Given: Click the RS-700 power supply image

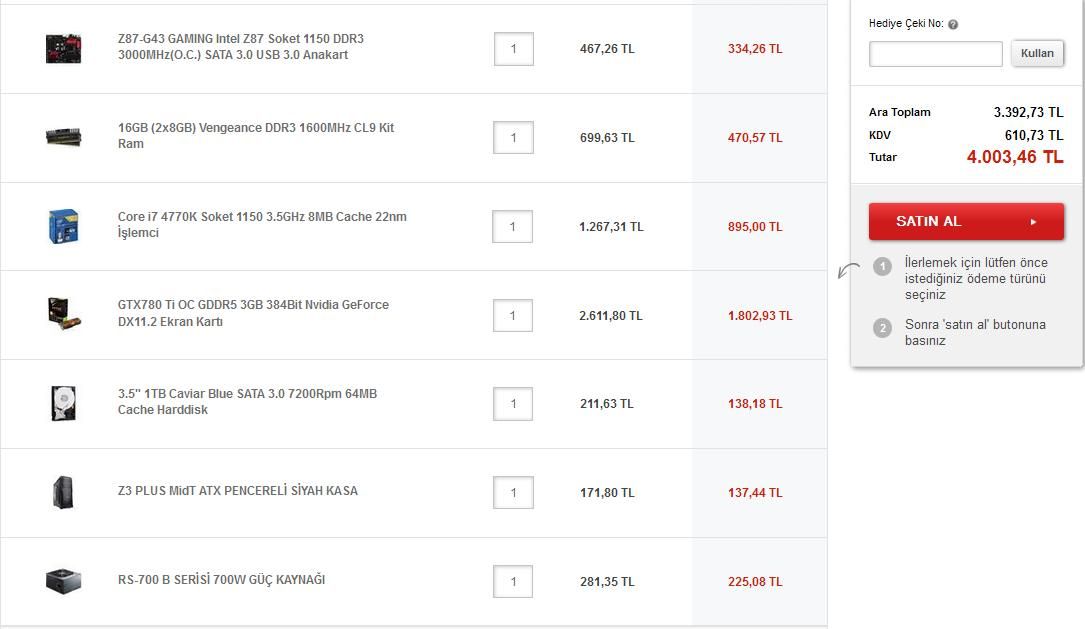Looking at the screenshot, I should tap(63, 581).
